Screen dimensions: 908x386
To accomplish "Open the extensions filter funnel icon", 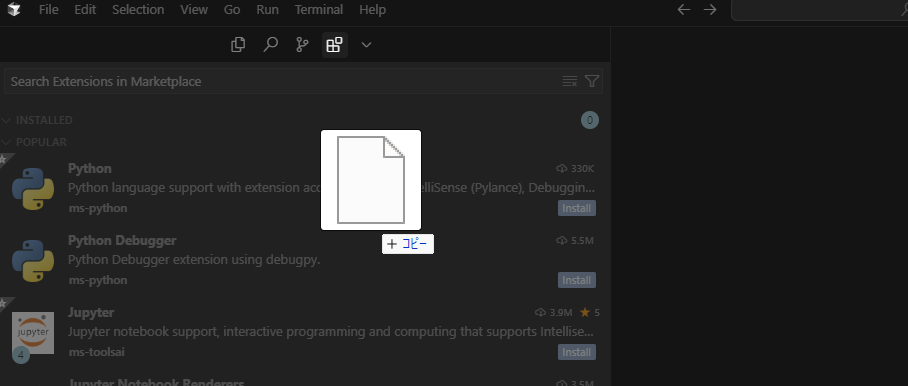I will click(591, 81).
